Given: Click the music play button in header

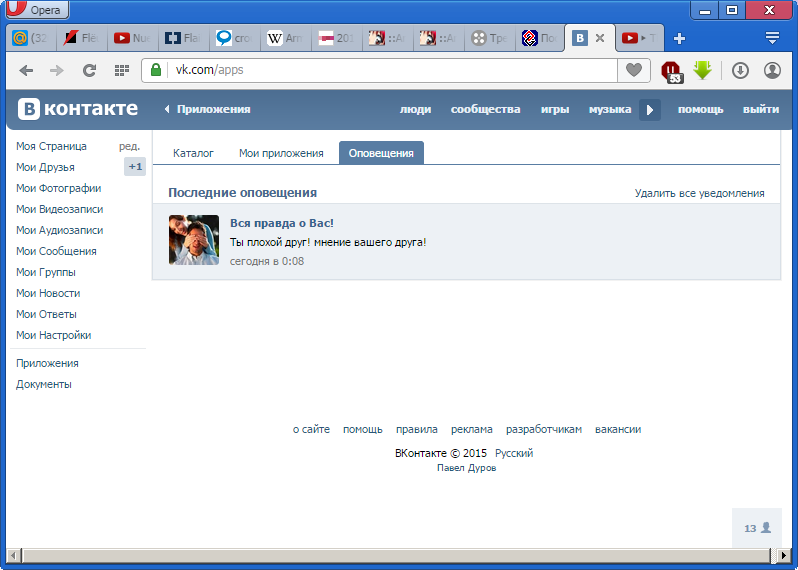Looking at the screenshot, I should point(650,110).
